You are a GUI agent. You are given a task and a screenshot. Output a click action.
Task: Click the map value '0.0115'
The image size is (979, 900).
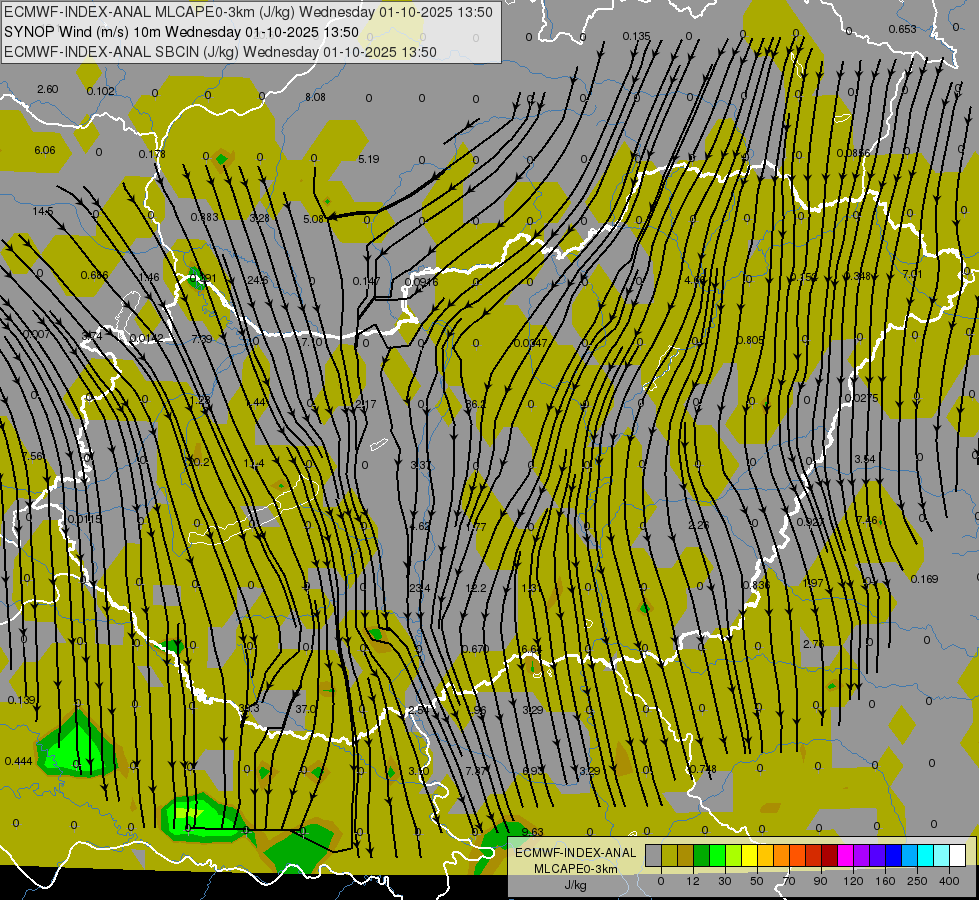[84, 519]
